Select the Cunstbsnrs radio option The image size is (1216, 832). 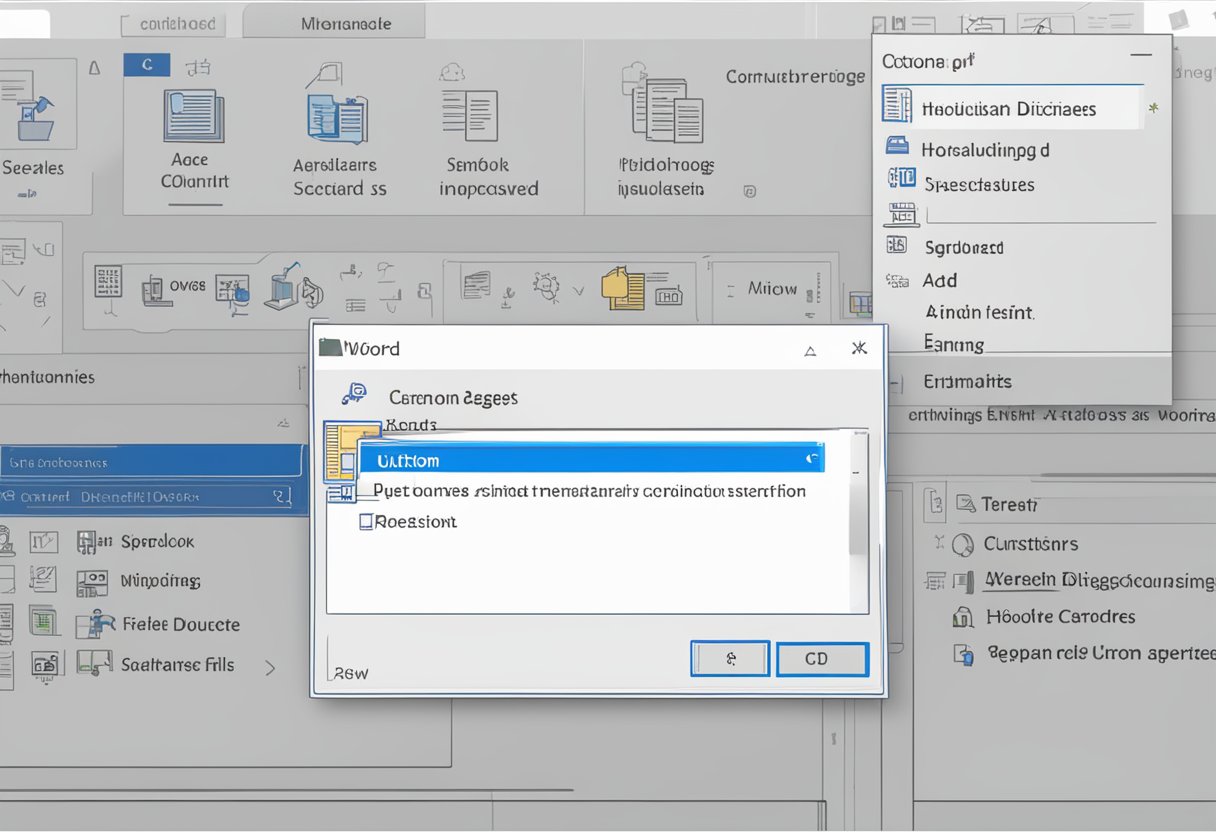pyautogui.click(x=963, y=545)
